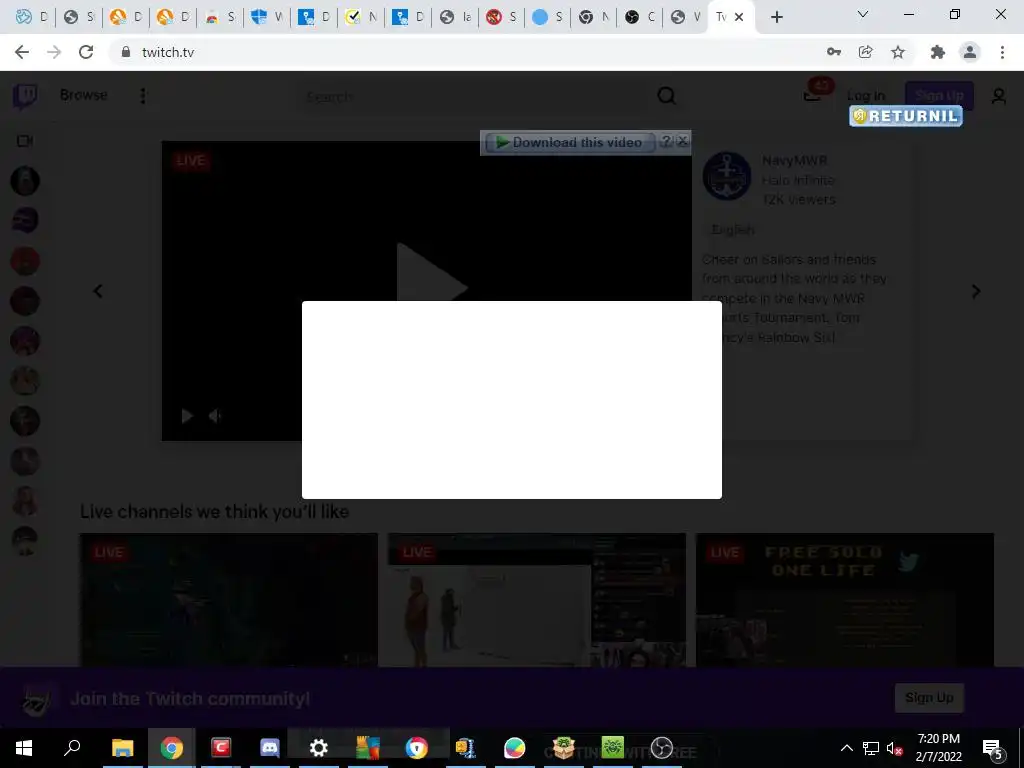Show hidden system tray icons
The image size is (1024, 768).
coord(846,748)
